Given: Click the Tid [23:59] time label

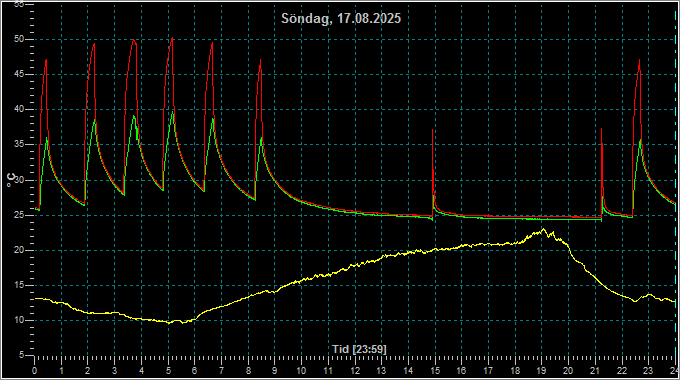Looking at the screenshot, I should coord(359,349).
